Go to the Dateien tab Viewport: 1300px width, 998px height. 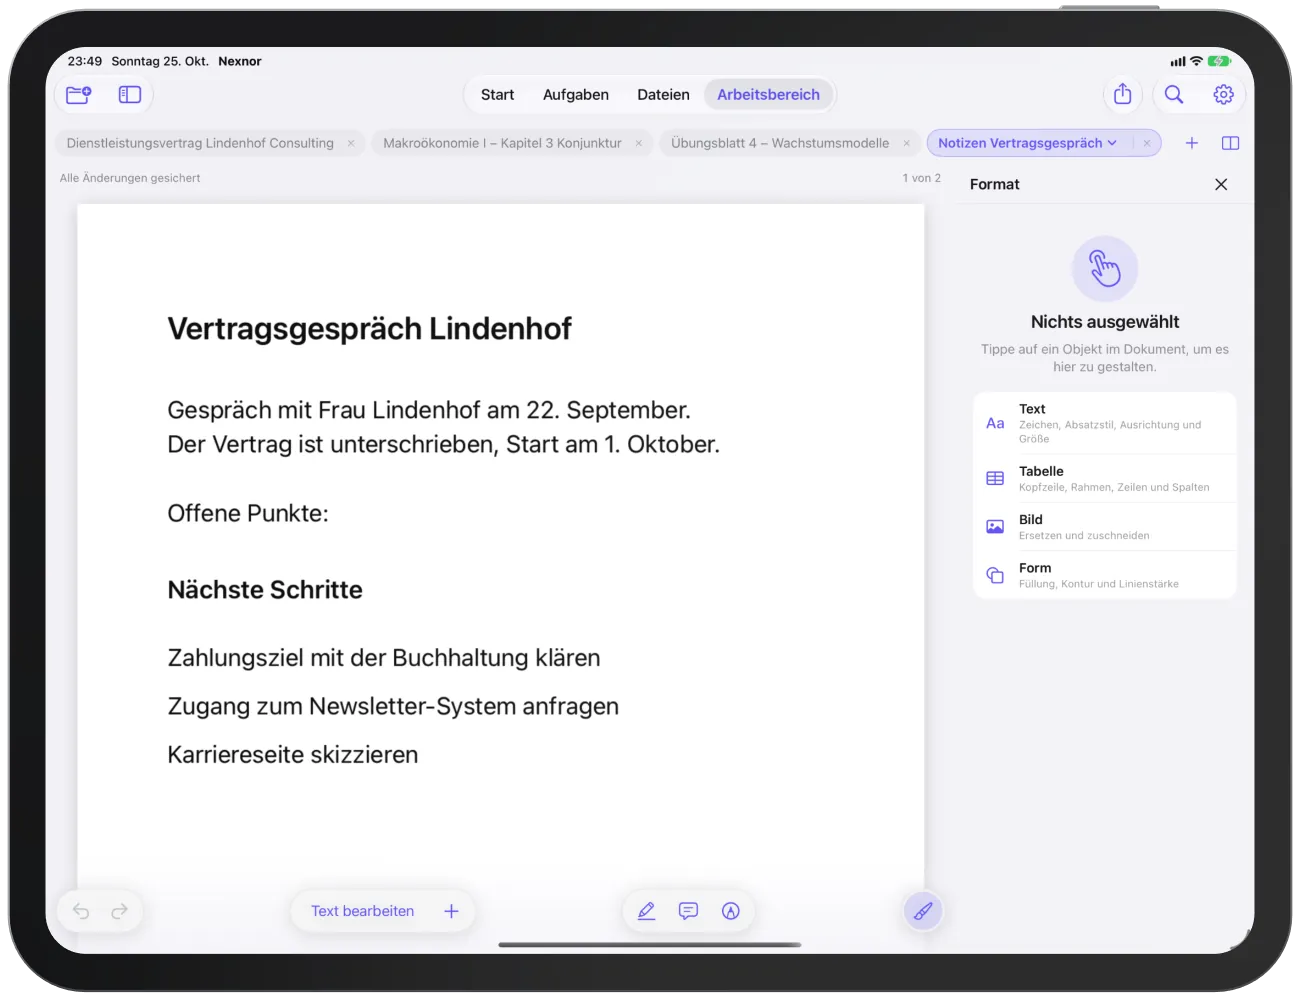point(663,95)
